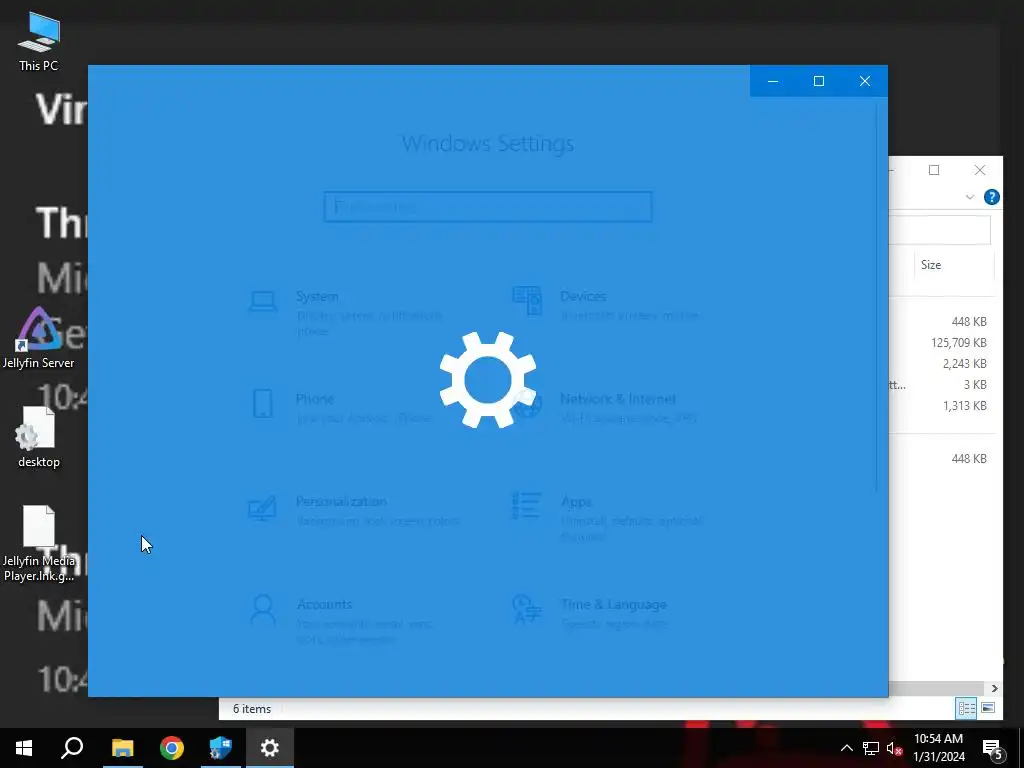Open the shield app icon on the taskbar

[x=221, y=748]
